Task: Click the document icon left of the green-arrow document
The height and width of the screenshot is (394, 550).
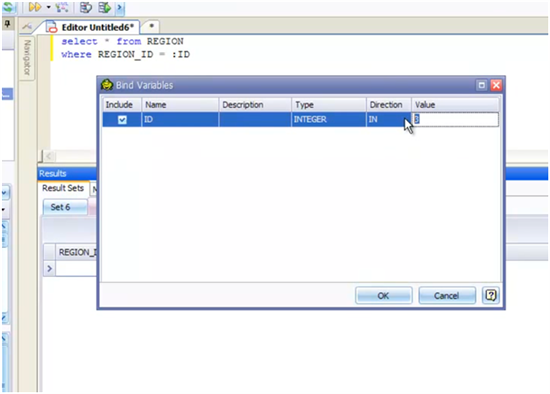Action: 86,7
